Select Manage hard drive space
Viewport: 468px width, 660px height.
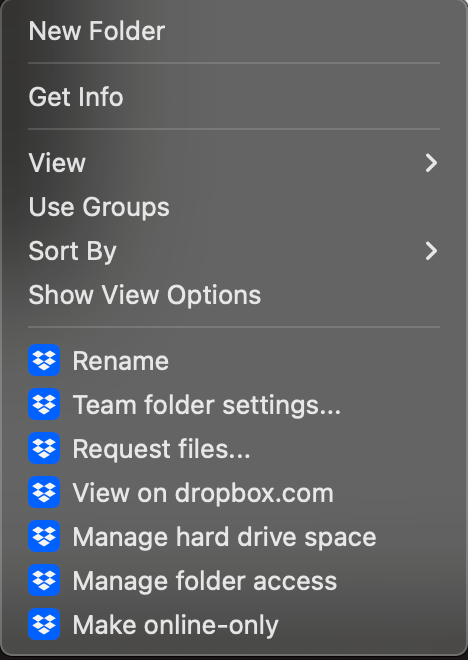[x=234, y=536]
